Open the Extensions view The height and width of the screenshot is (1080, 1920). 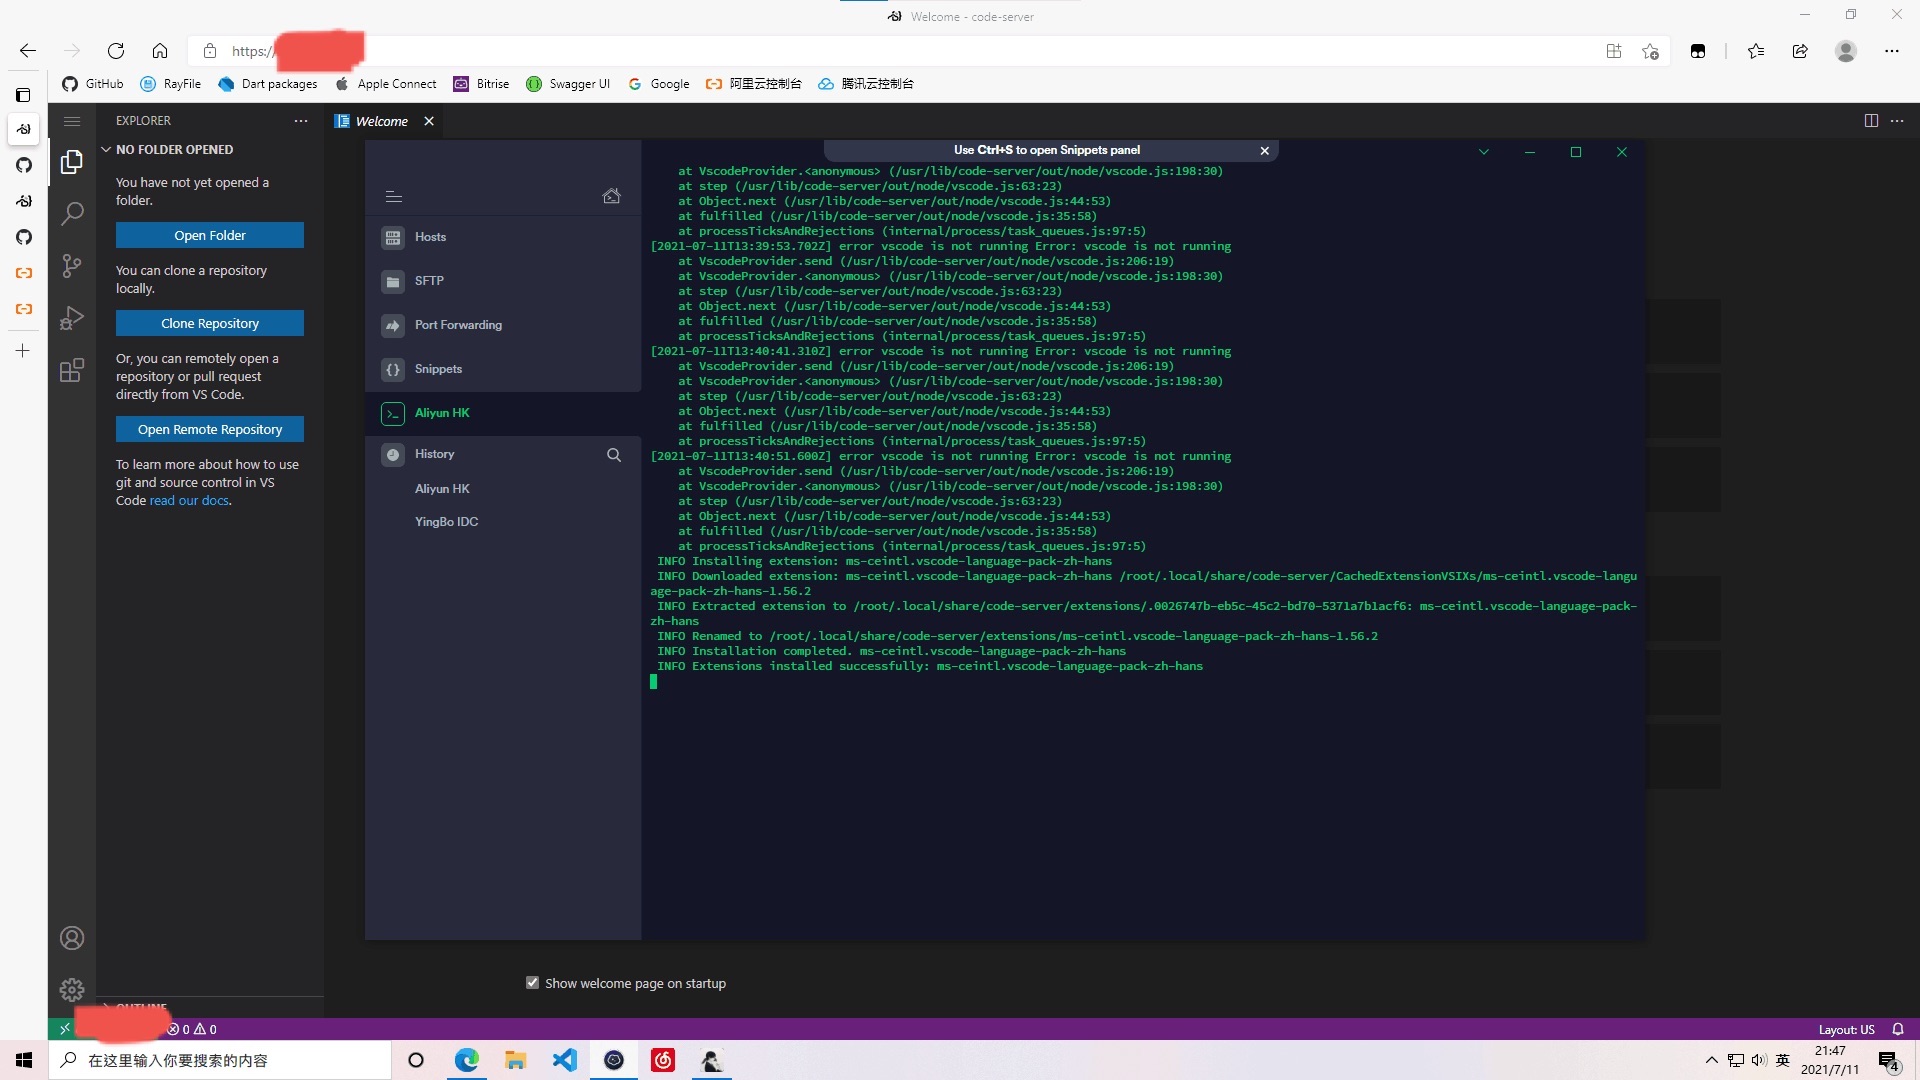(72, 371)
